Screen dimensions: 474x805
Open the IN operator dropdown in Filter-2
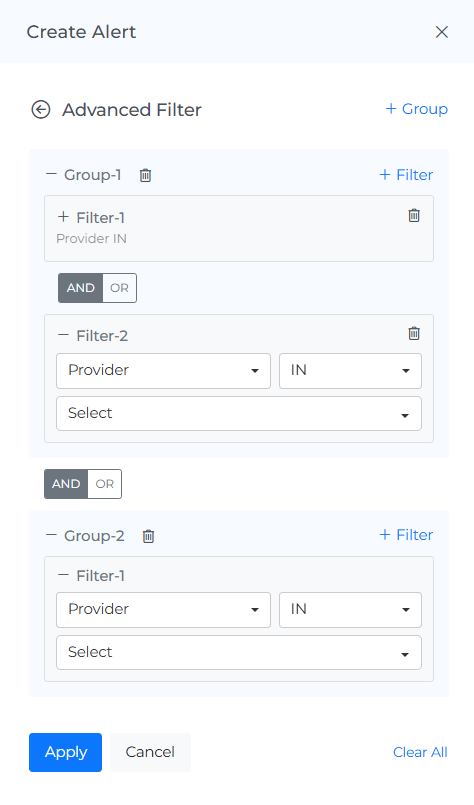pos(350,371)
